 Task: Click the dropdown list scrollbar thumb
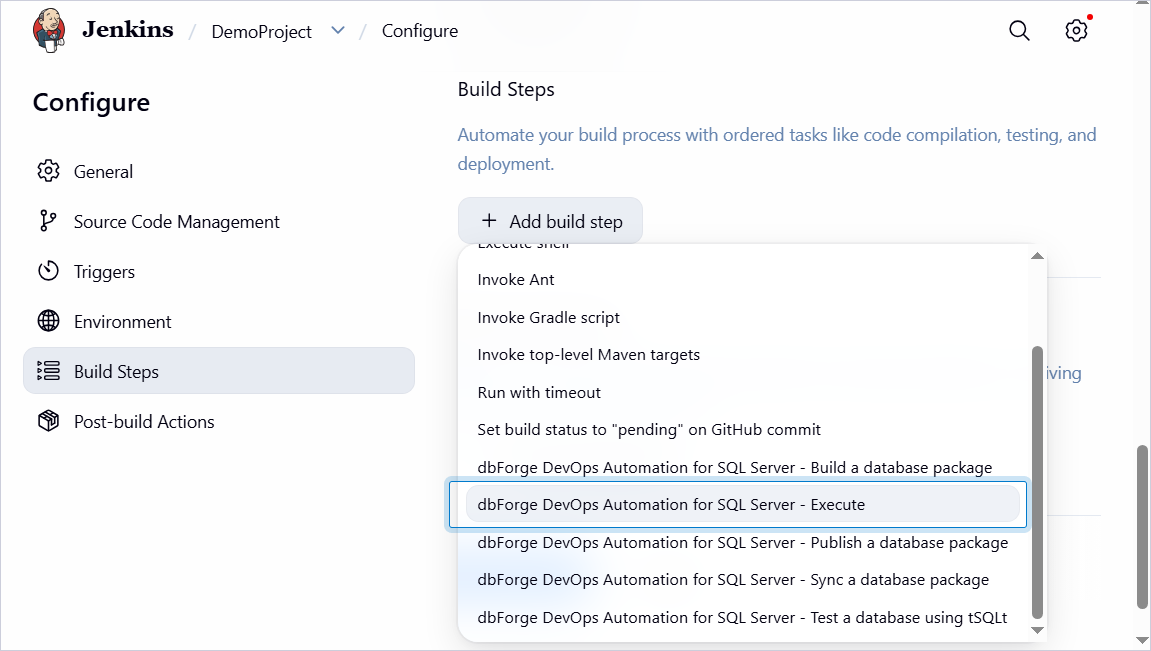[1037, 482]
